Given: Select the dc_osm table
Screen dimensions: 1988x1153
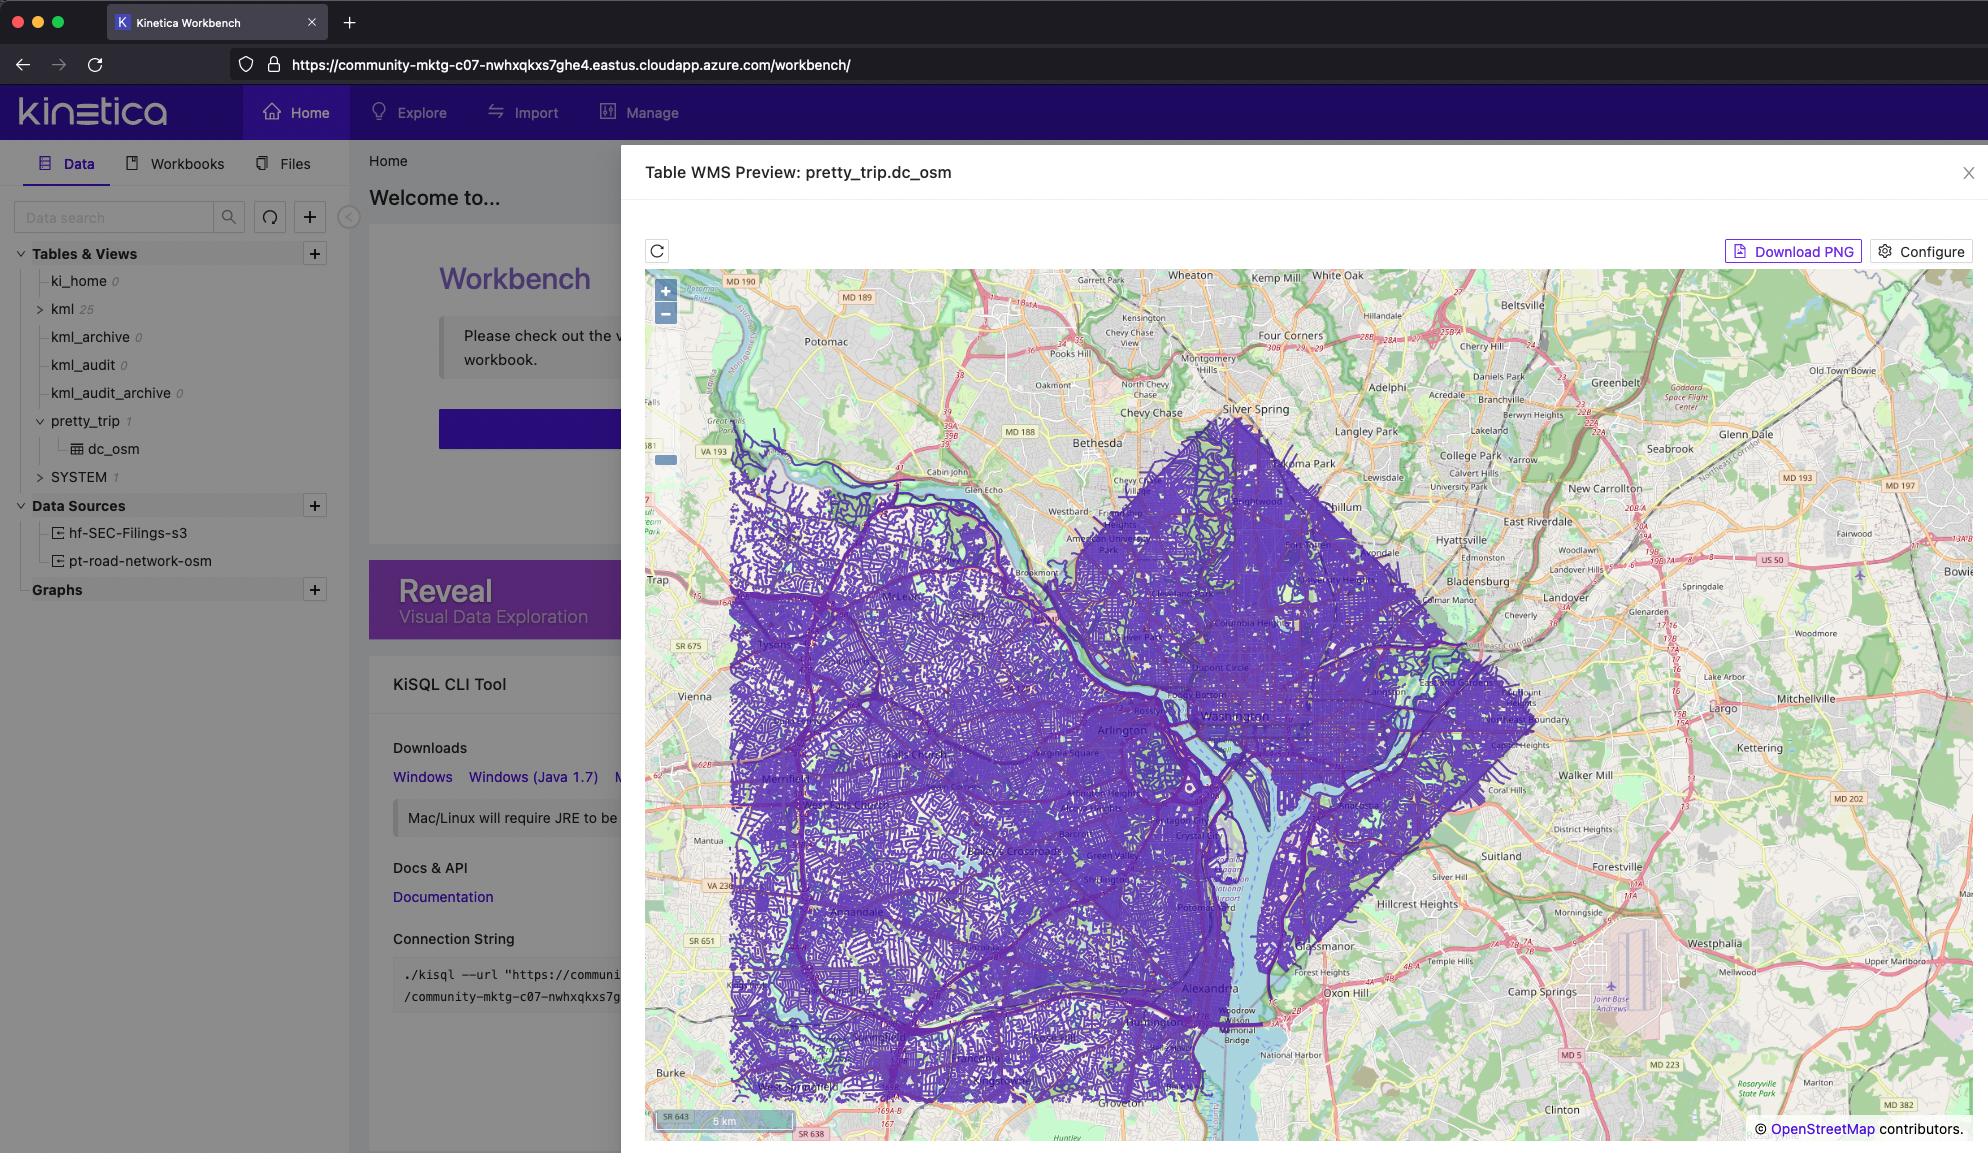Looking at the screenshot, I should tap(113, 449).
